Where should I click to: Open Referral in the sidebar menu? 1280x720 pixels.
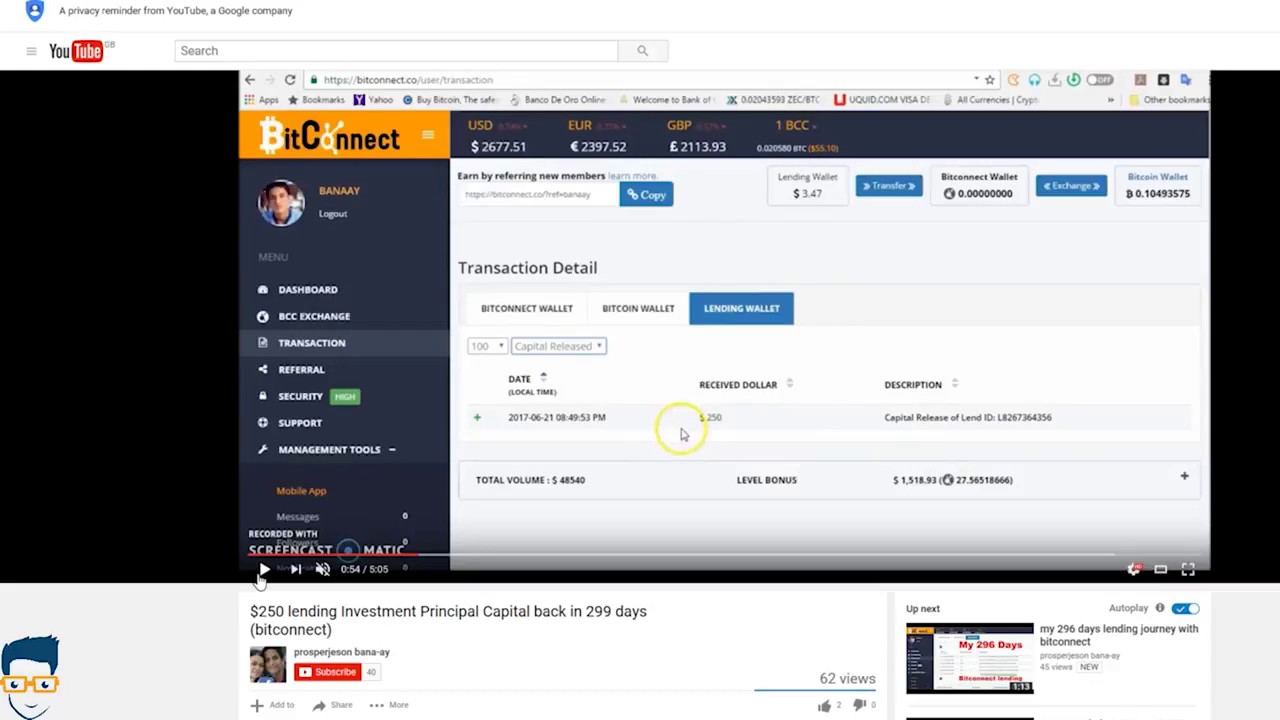(x=301, y=370)
